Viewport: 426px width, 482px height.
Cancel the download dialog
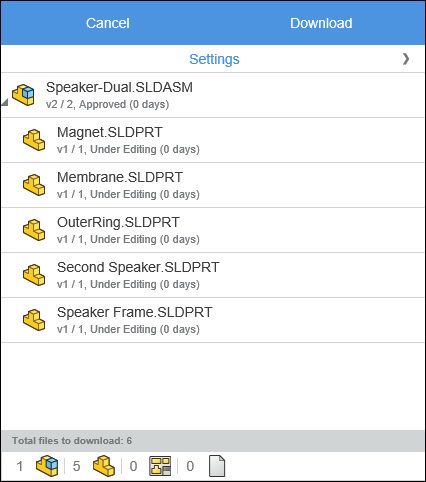(107, 23)
